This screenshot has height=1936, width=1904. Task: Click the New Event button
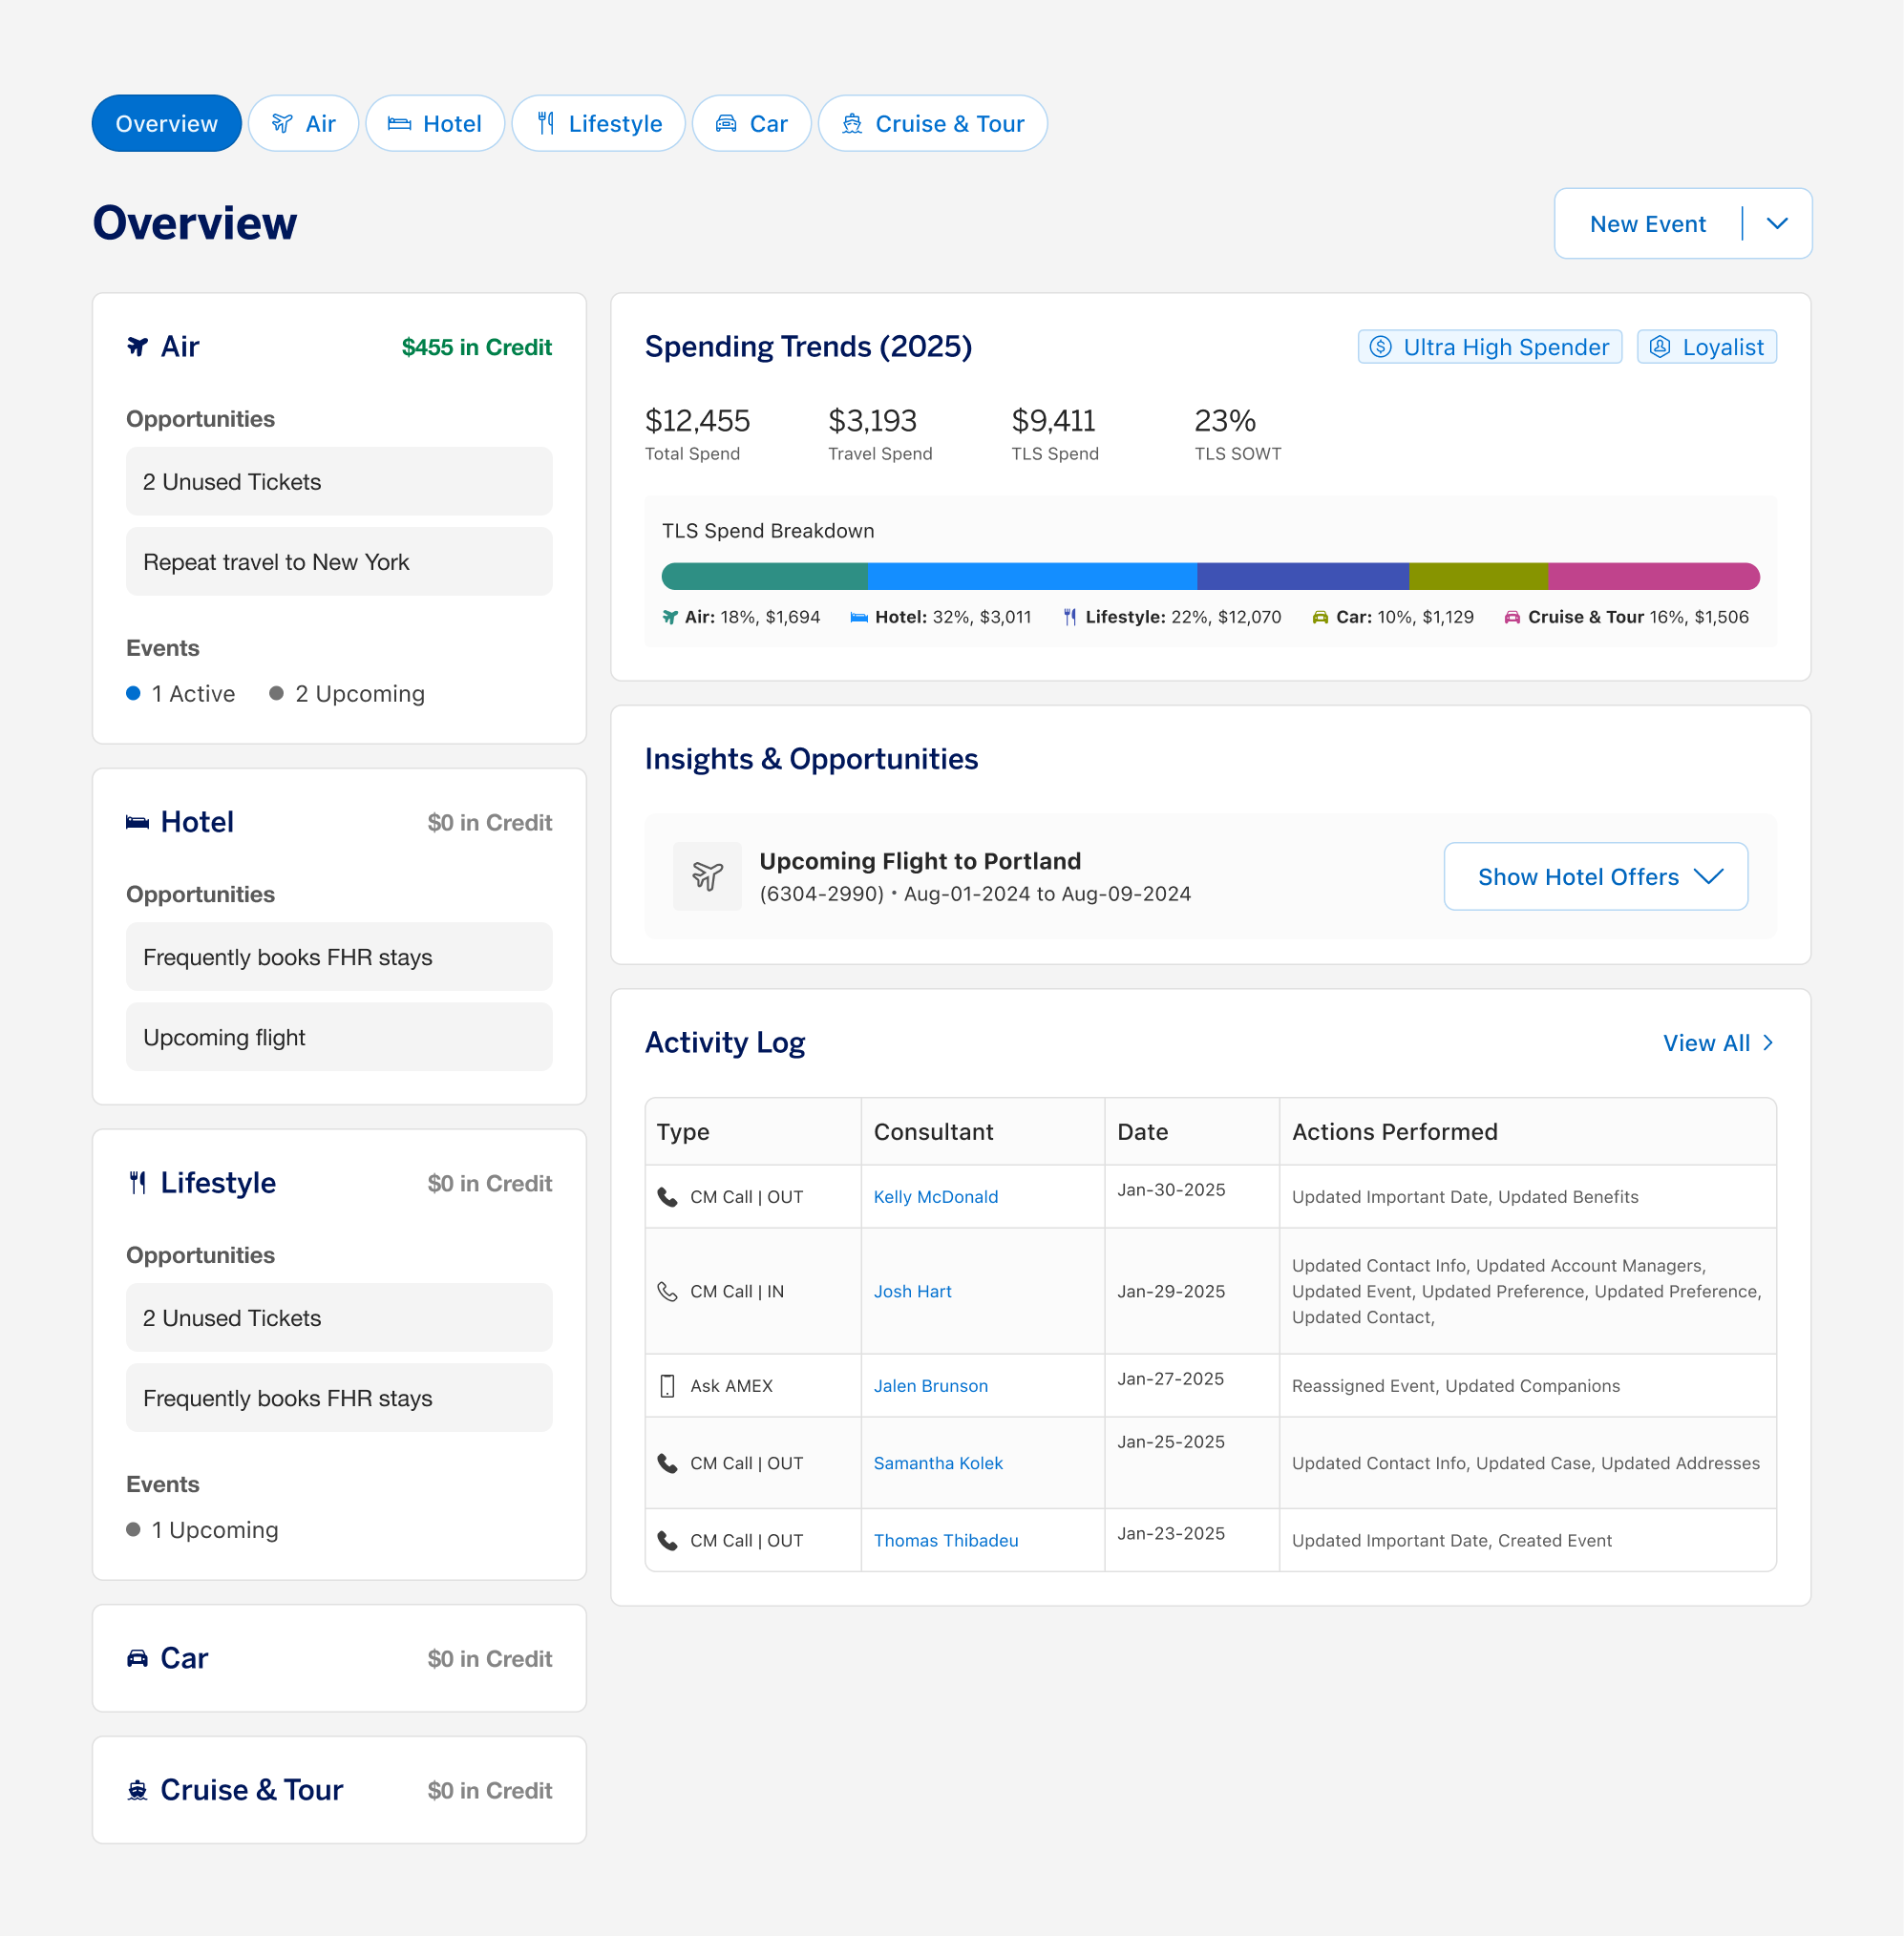pyautogui.click(x=1647, y=224)
